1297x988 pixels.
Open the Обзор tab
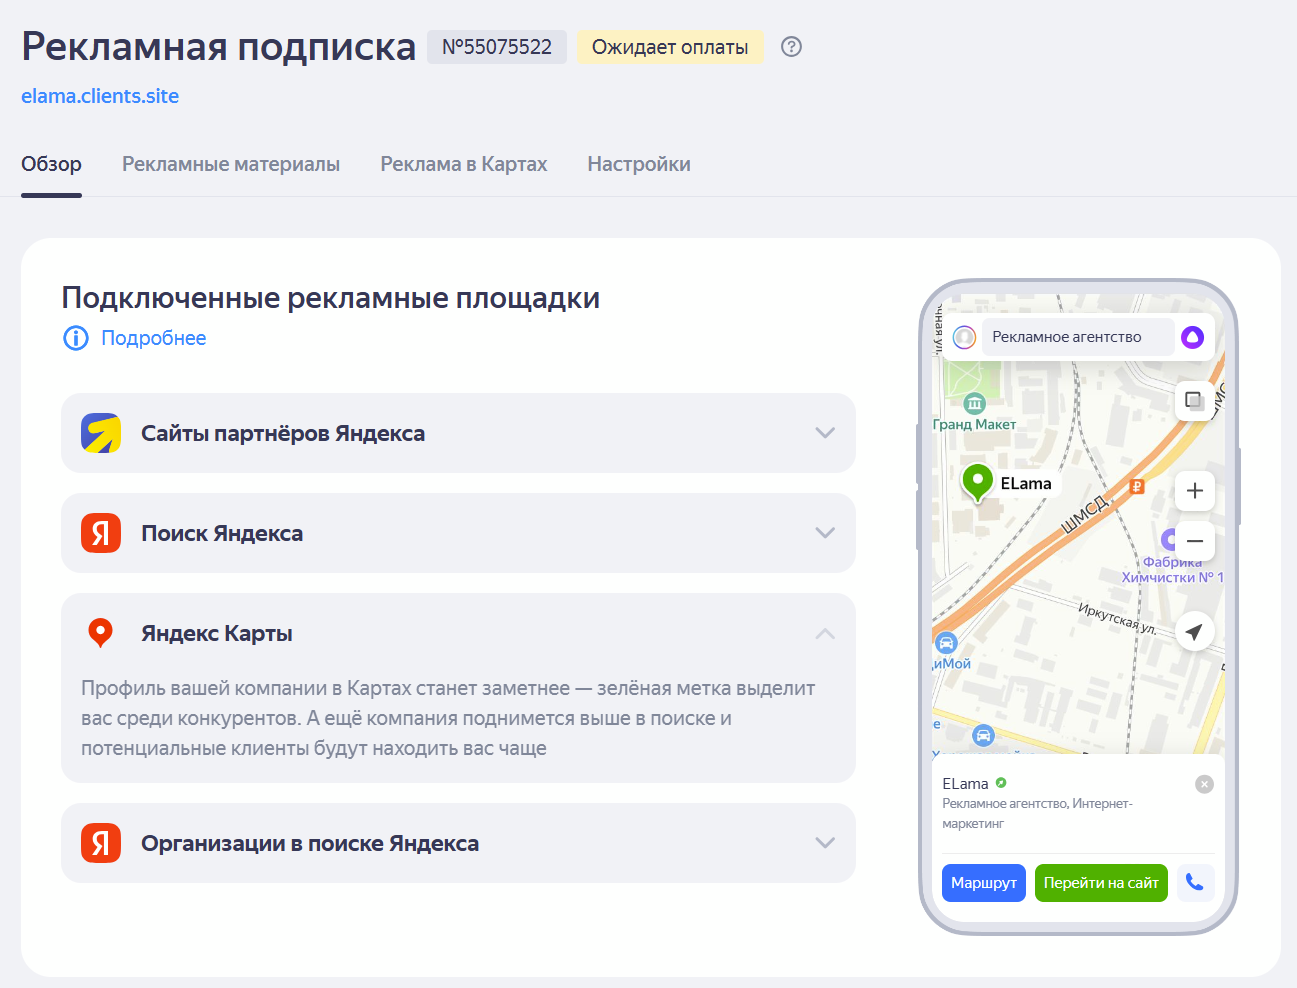click(x=51, y=164)
